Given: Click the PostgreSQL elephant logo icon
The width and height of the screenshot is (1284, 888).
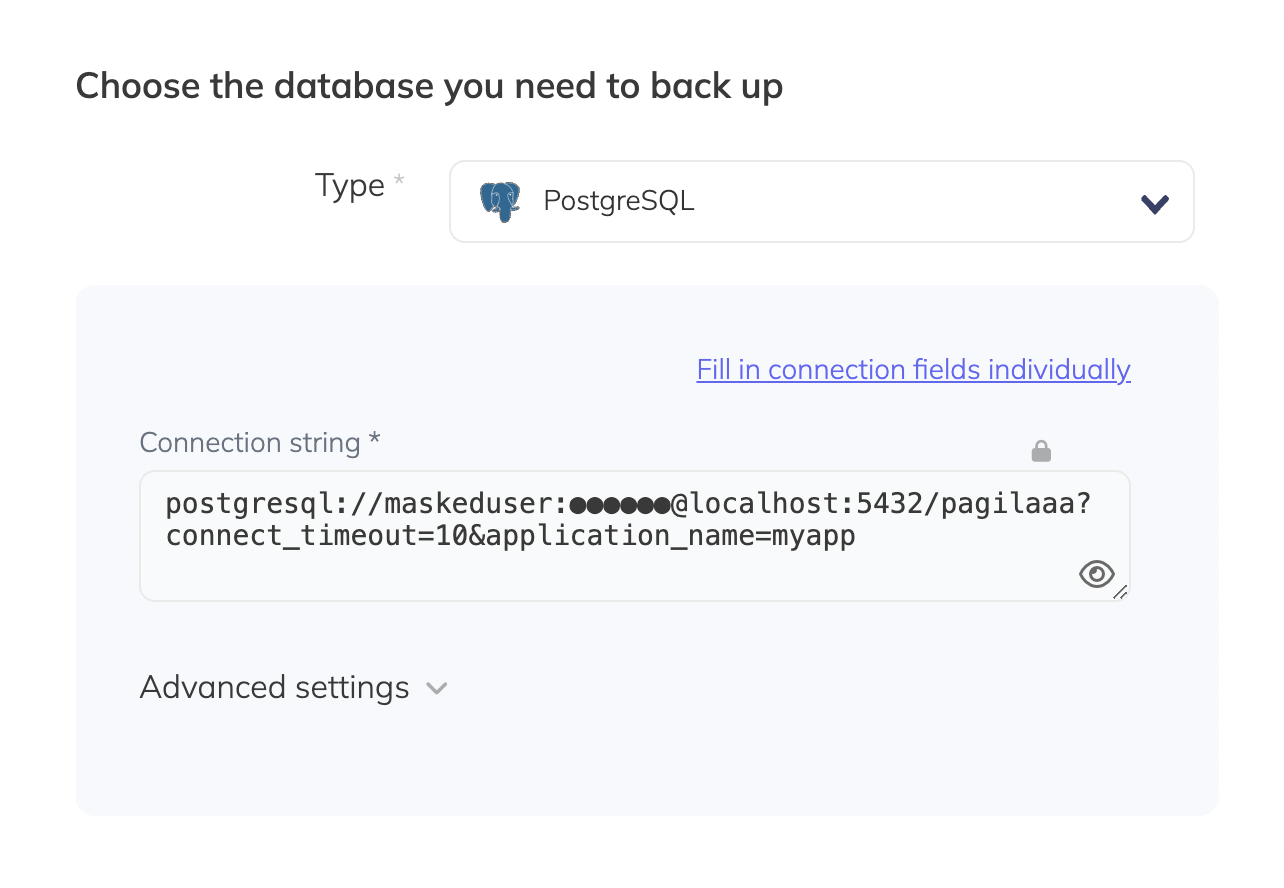Looking at the screenshot, I should tap(500, 202).
